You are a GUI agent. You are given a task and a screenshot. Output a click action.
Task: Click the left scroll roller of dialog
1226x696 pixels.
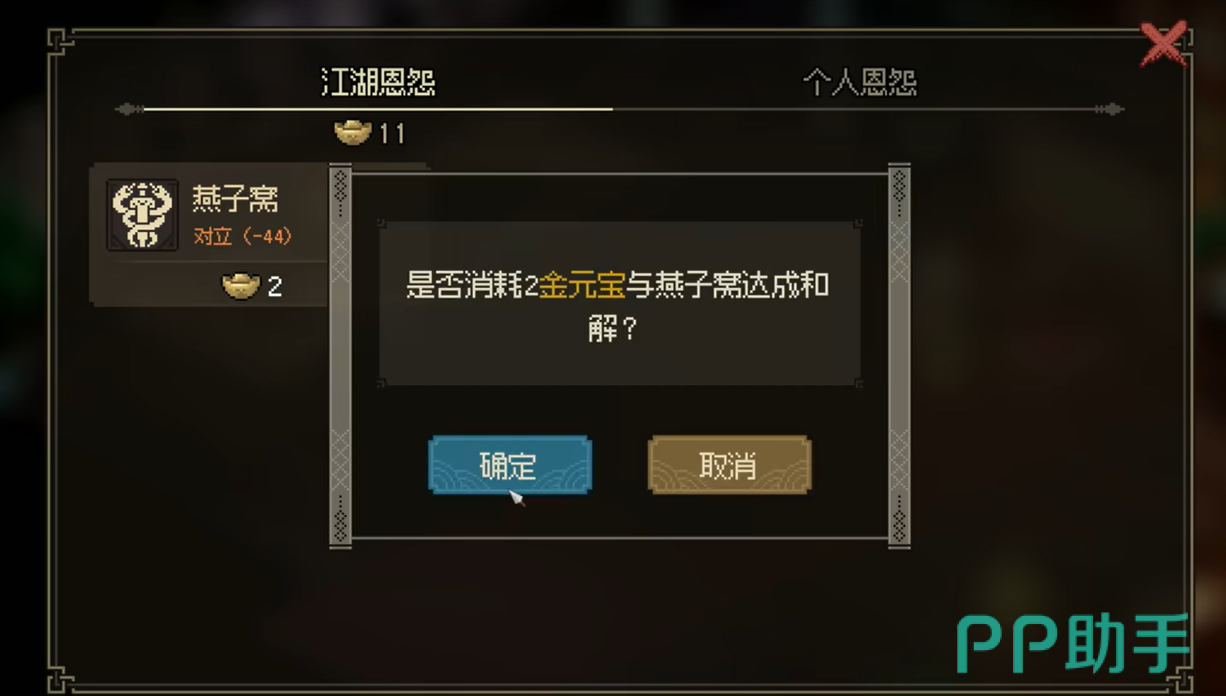tap(341, 356)
